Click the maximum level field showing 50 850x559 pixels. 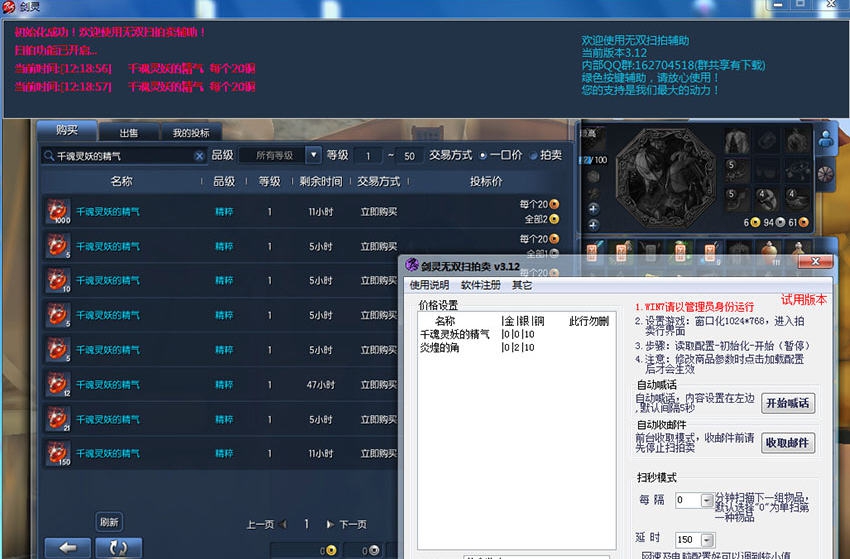409,156
